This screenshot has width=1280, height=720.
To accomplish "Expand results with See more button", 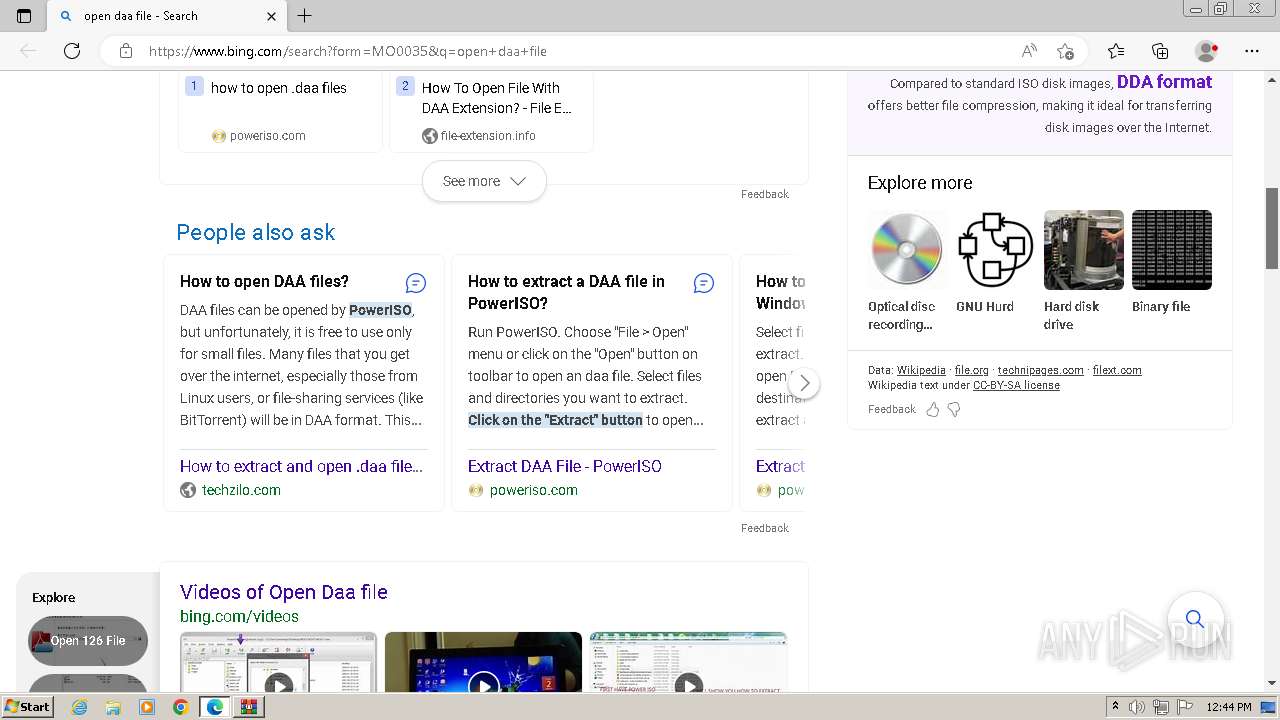I will 484,181.
